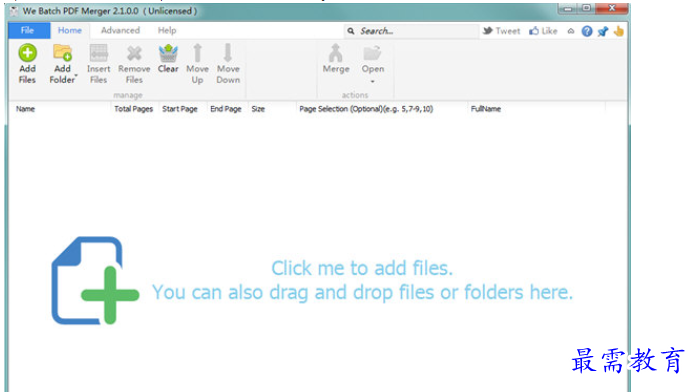Click the 'Click me to add files.' text
693x392 pixels.
(x=362, y=268)
